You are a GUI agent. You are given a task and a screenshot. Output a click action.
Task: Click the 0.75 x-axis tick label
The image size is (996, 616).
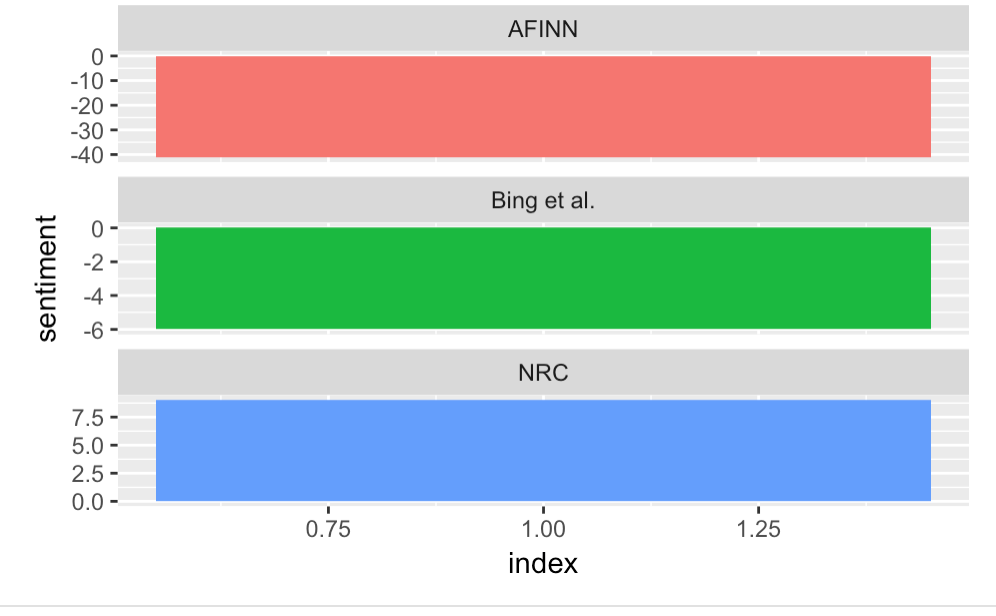328,528
